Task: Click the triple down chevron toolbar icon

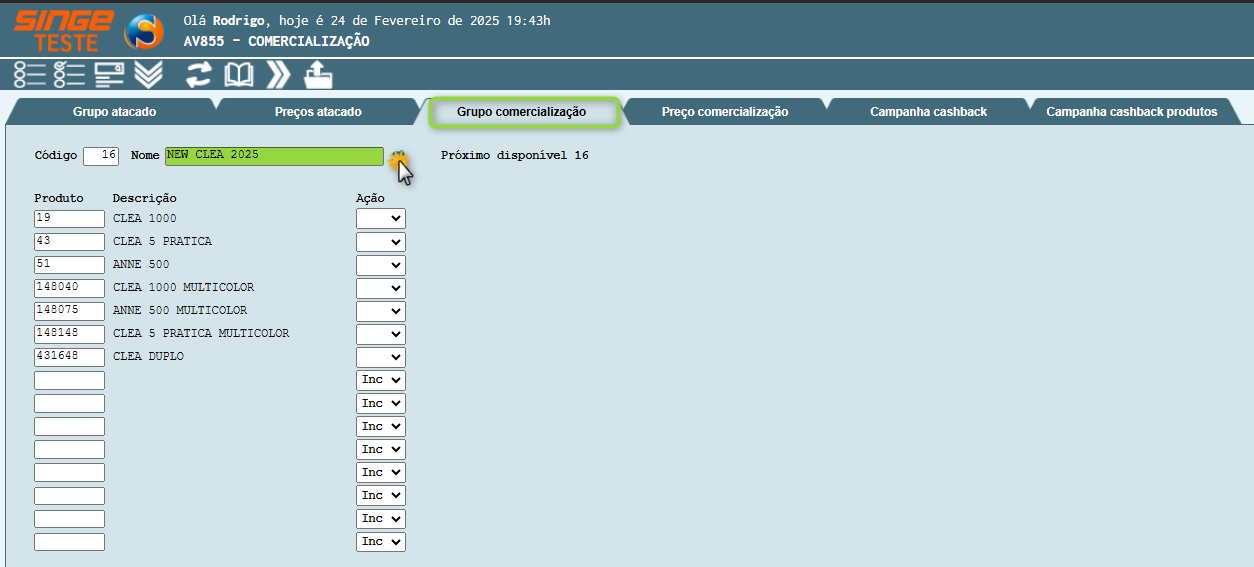Action: 148,75
